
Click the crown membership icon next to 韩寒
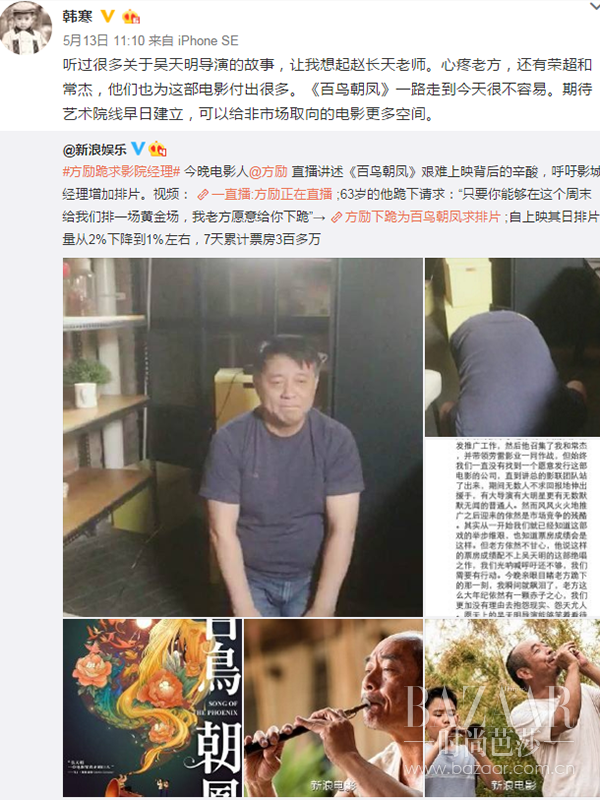tap(131, 16)
